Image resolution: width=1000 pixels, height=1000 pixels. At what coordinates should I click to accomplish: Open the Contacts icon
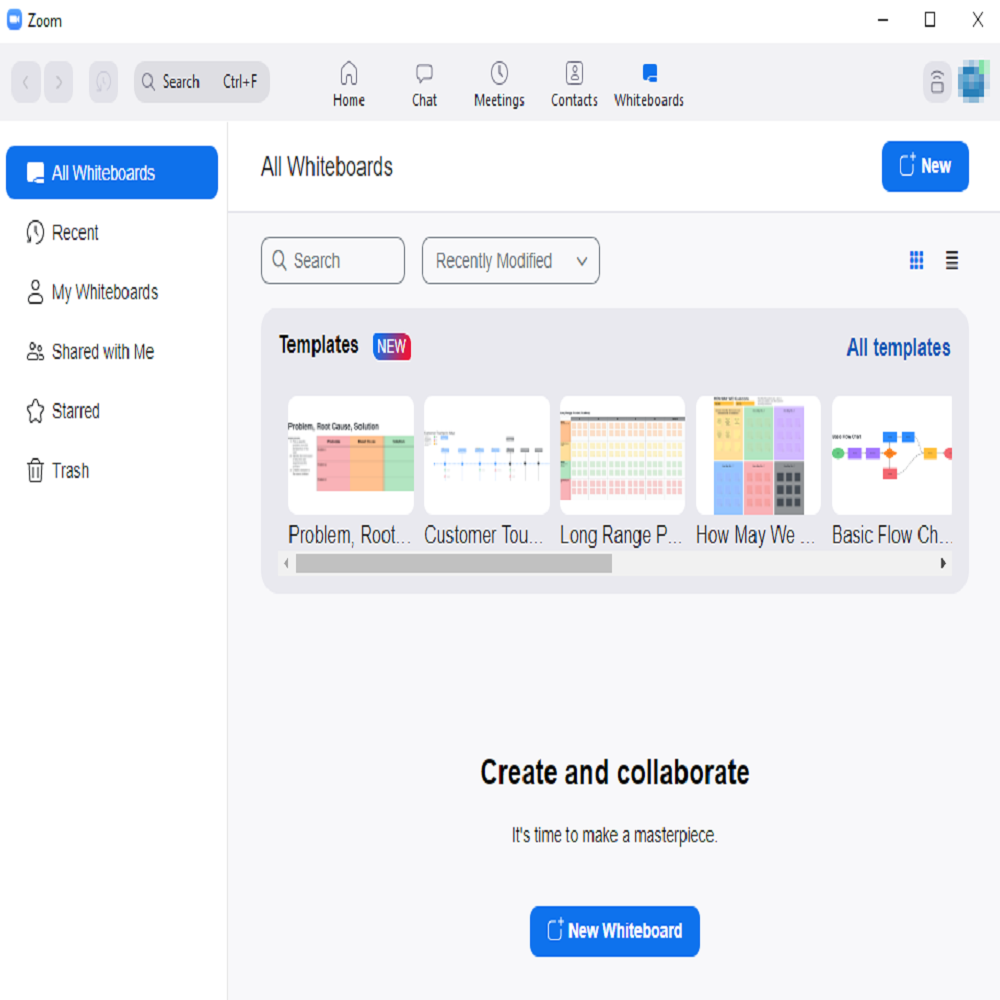tap(574, 73)
